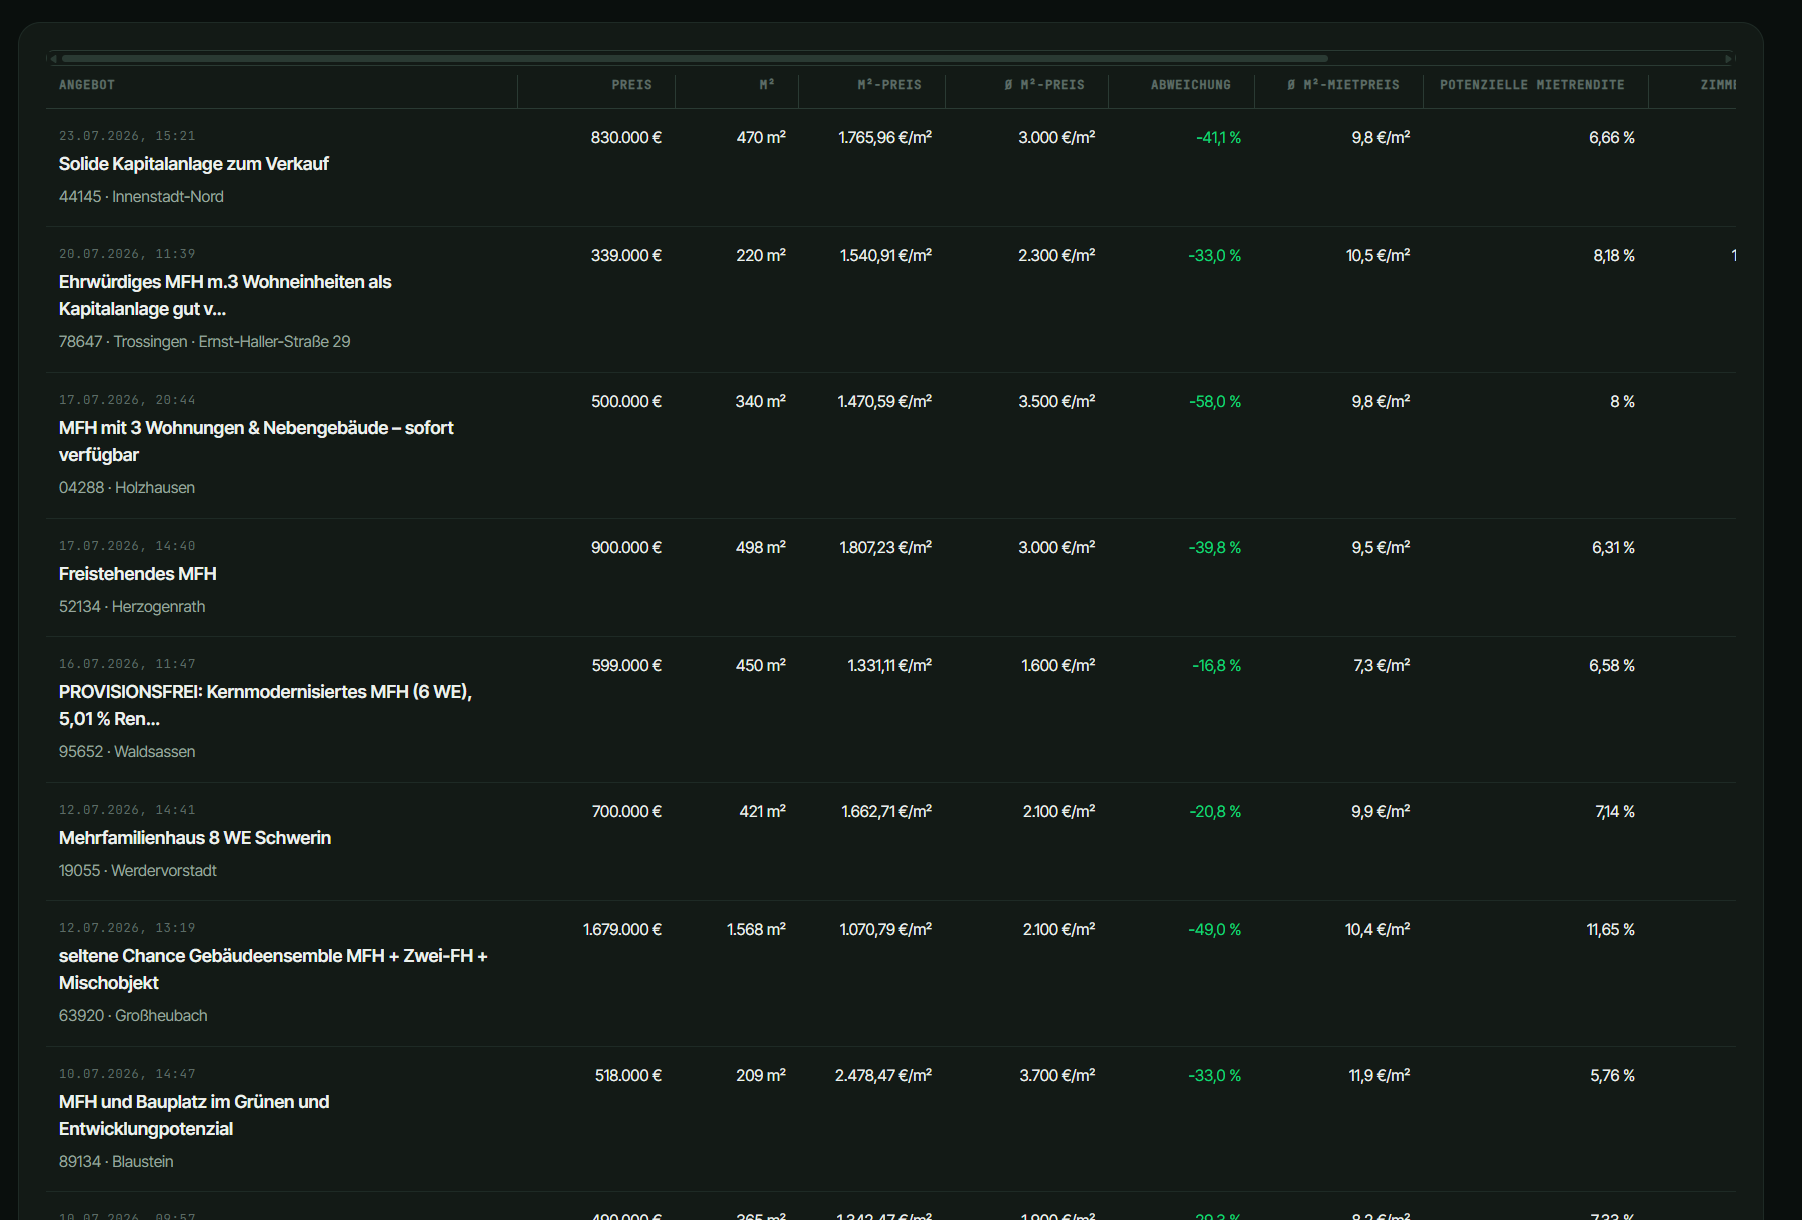The image size is (1802, 1220).
Task: Click the deviation "-41,1 %"
Action: click(1218, 138)
